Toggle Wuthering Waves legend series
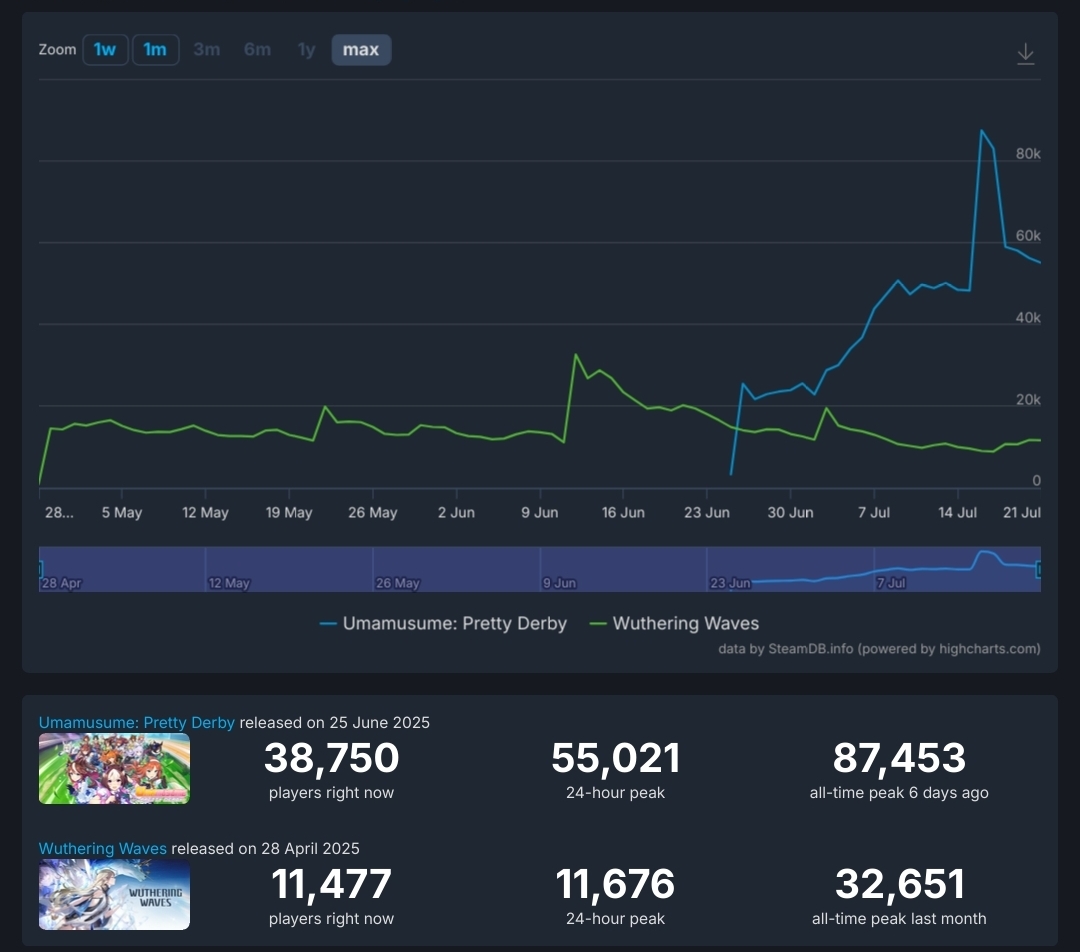The height and width of the screenshot is (952, 1080). pyautogui.click(x=674, y=623)
